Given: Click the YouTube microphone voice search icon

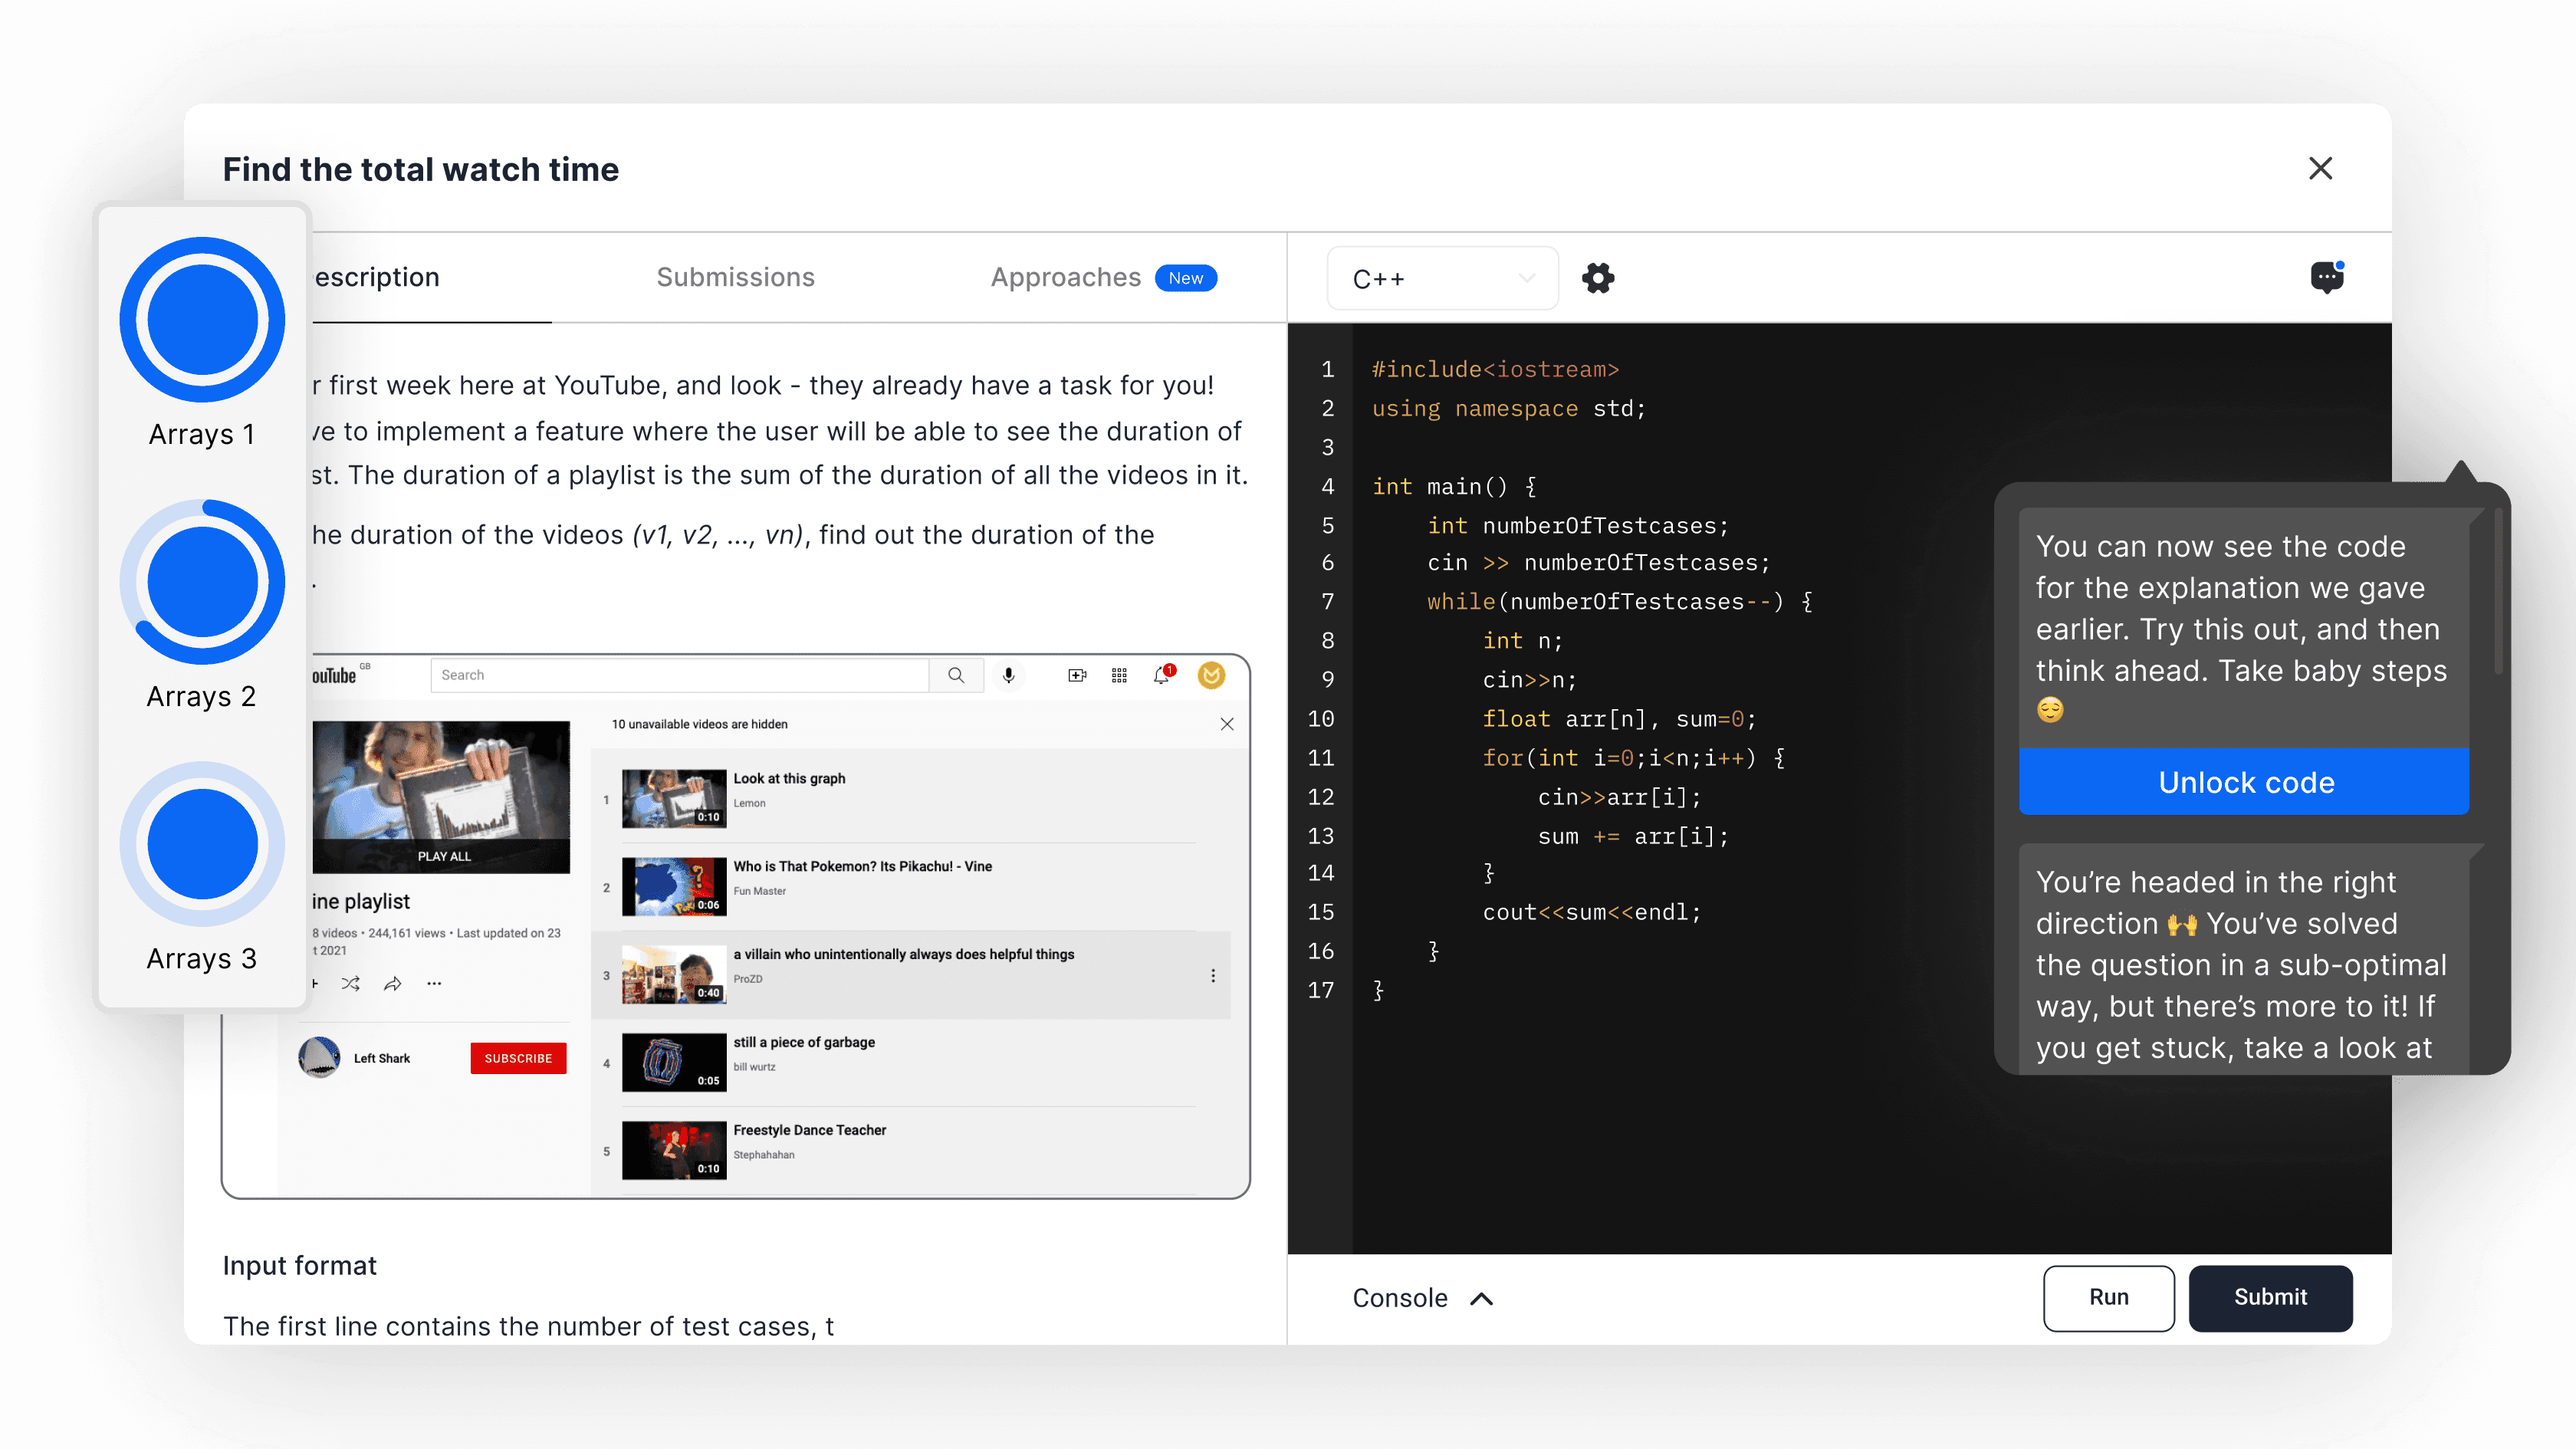Looking at the screenshot, I should click(1009, 675).
